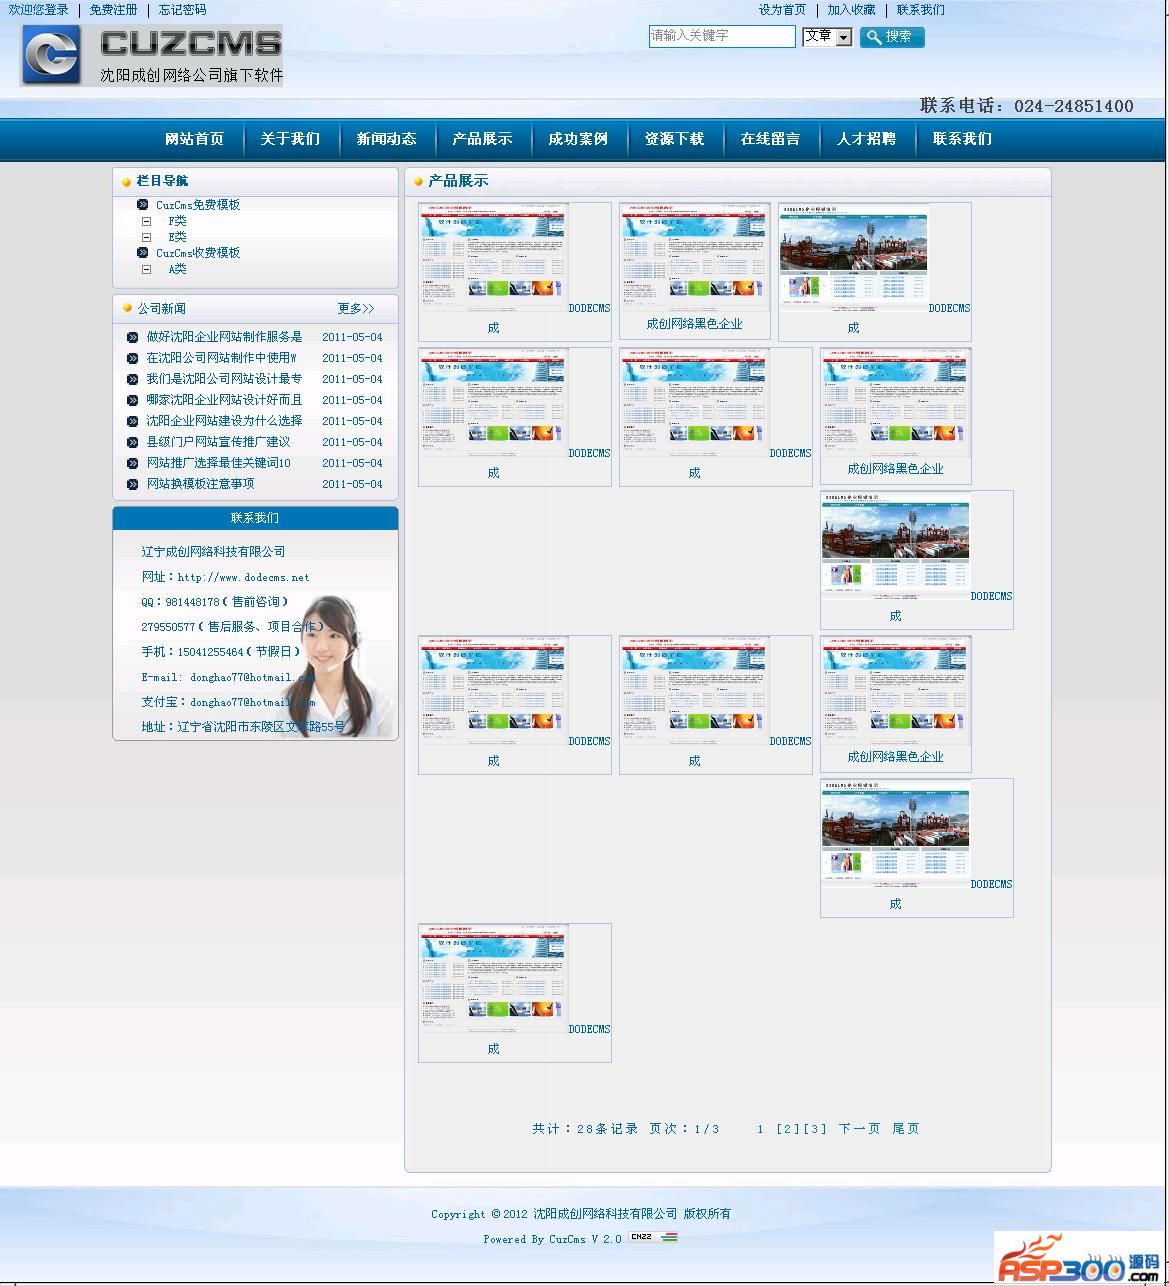Click 更多>> in 公司新闻 panel
This screenshot has width=1169, height=1286.
tap(356, 309)
